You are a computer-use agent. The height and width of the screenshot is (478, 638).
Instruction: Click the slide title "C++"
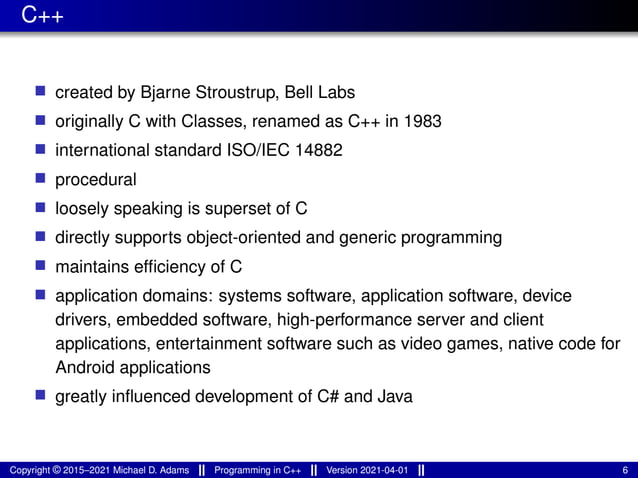tap(42, 15)
